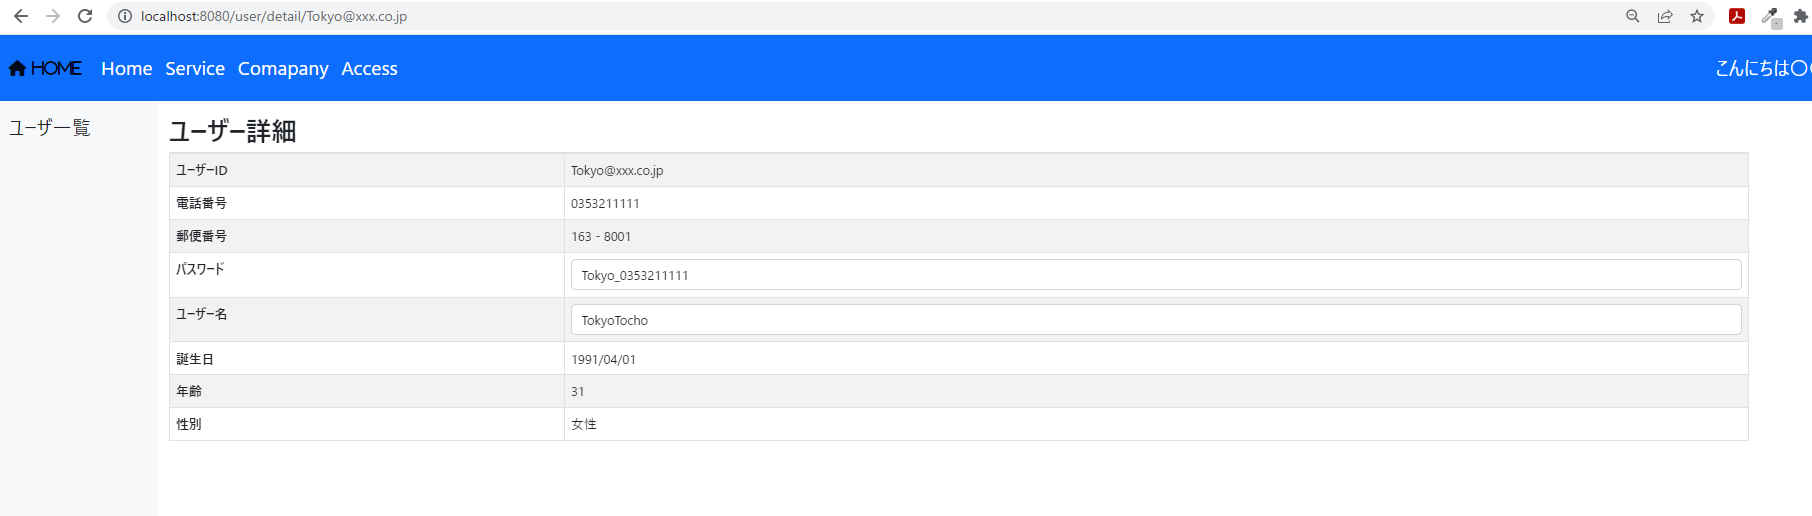View site information icon in address bar
Image resolution: width=1812 pixels, height=516 pixels.
click(x=125, y=16)
